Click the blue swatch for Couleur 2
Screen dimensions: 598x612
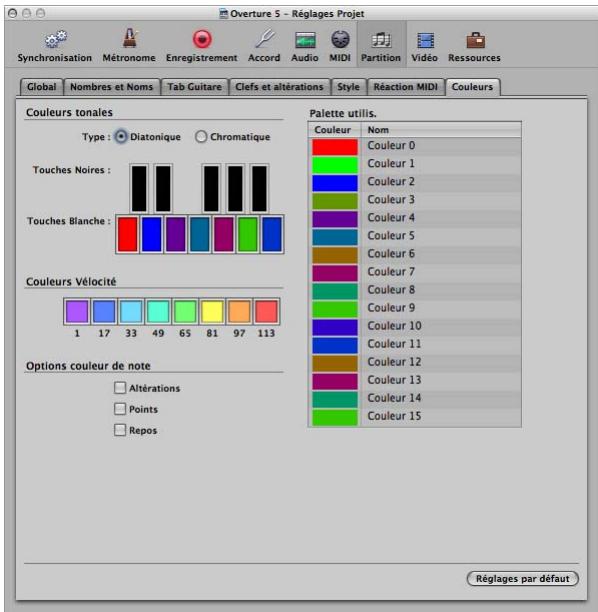tap(335, 183)
